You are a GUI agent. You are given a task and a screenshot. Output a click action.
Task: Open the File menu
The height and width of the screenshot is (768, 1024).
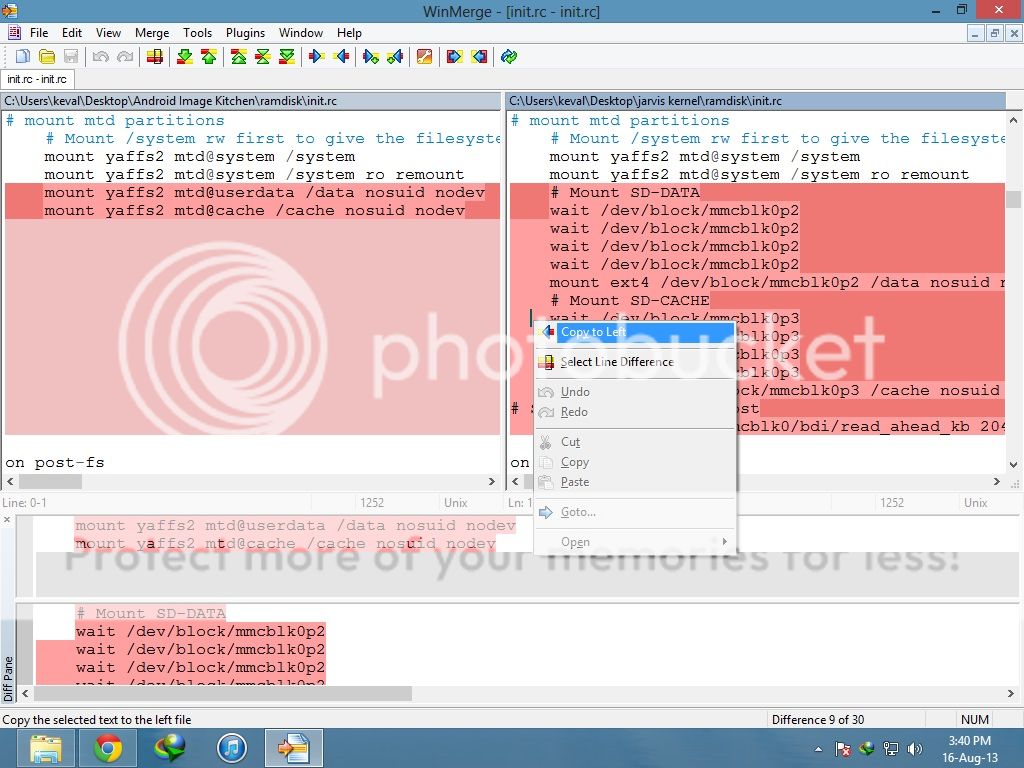pos(39,33)
